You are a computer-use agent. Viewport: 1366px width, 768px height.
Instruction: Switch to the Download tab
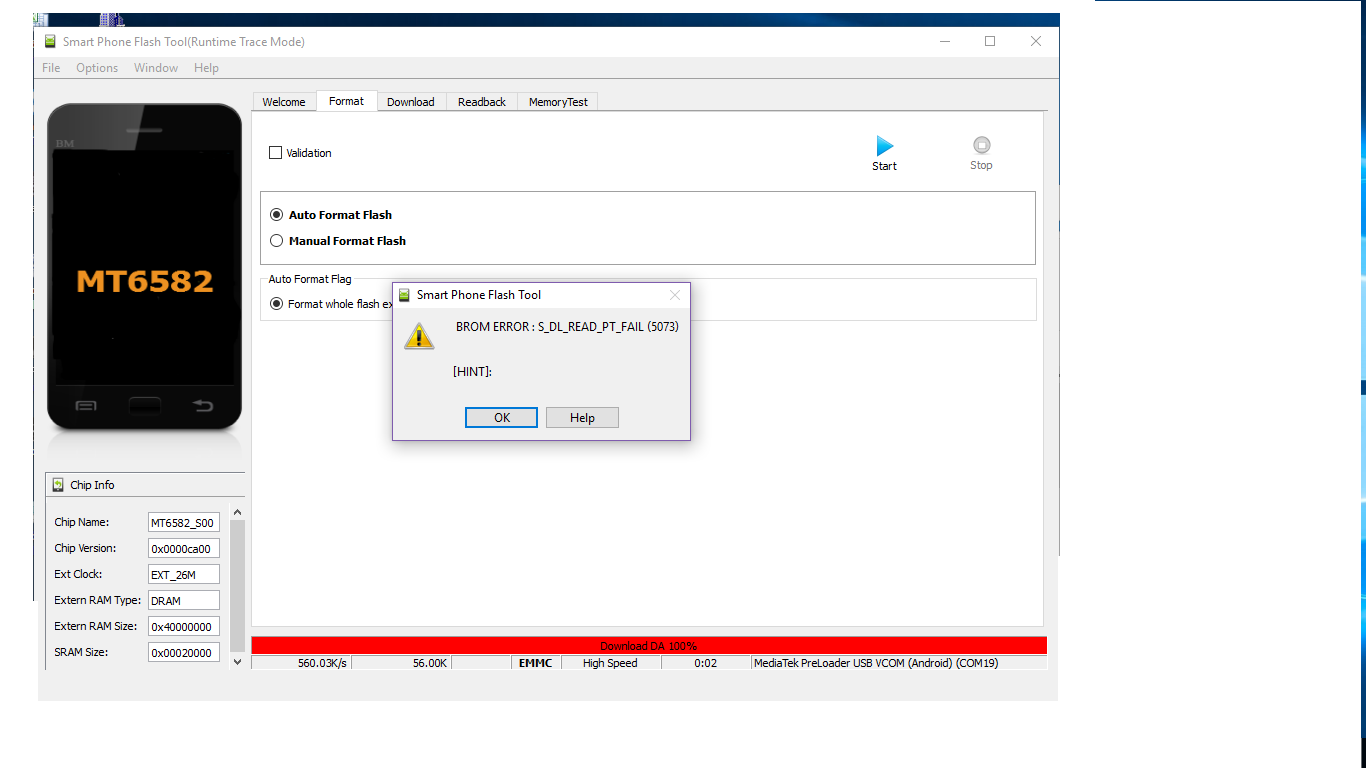pos(410,102)
